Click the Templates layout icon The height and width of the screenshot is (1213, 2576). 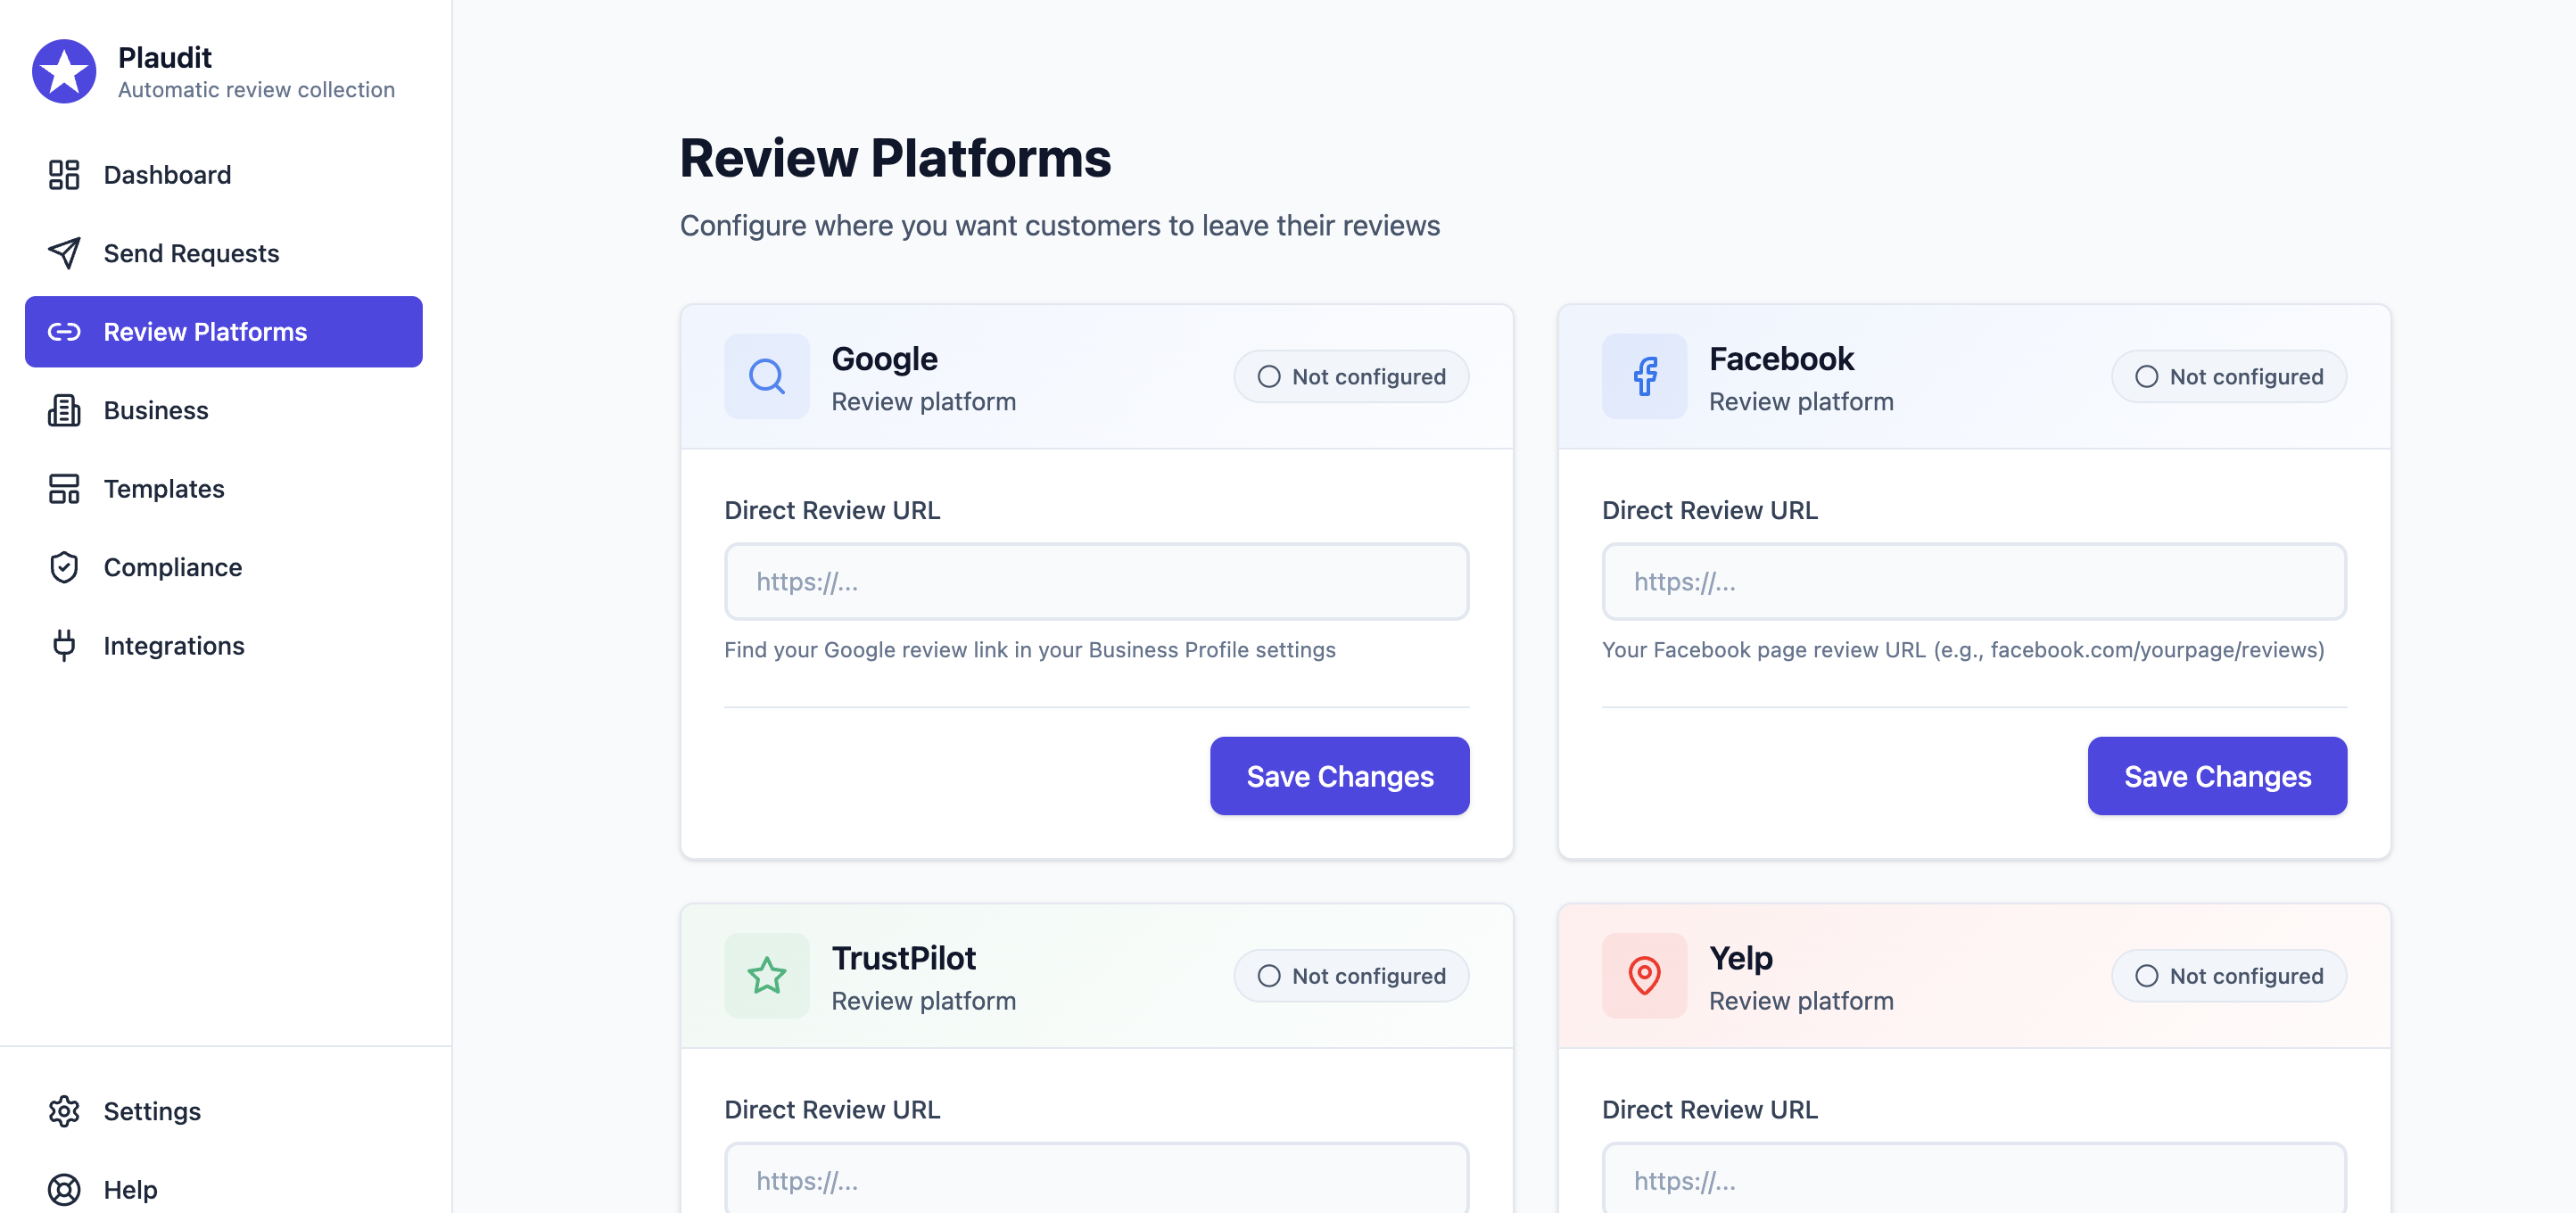tap(64, 489)
